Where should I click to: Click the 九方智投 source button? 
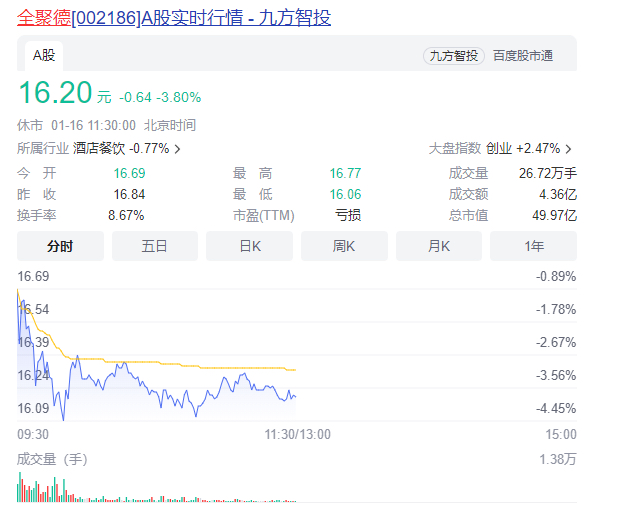454,56
